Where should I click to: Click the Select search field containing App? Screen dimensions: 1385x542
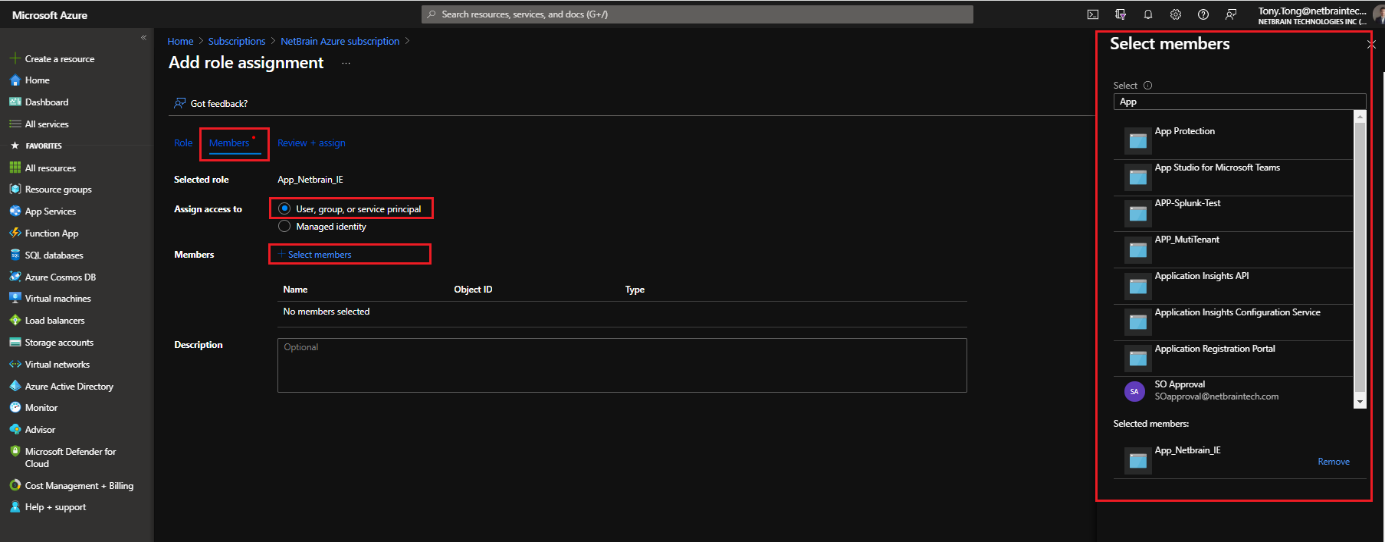point(1239,102)
